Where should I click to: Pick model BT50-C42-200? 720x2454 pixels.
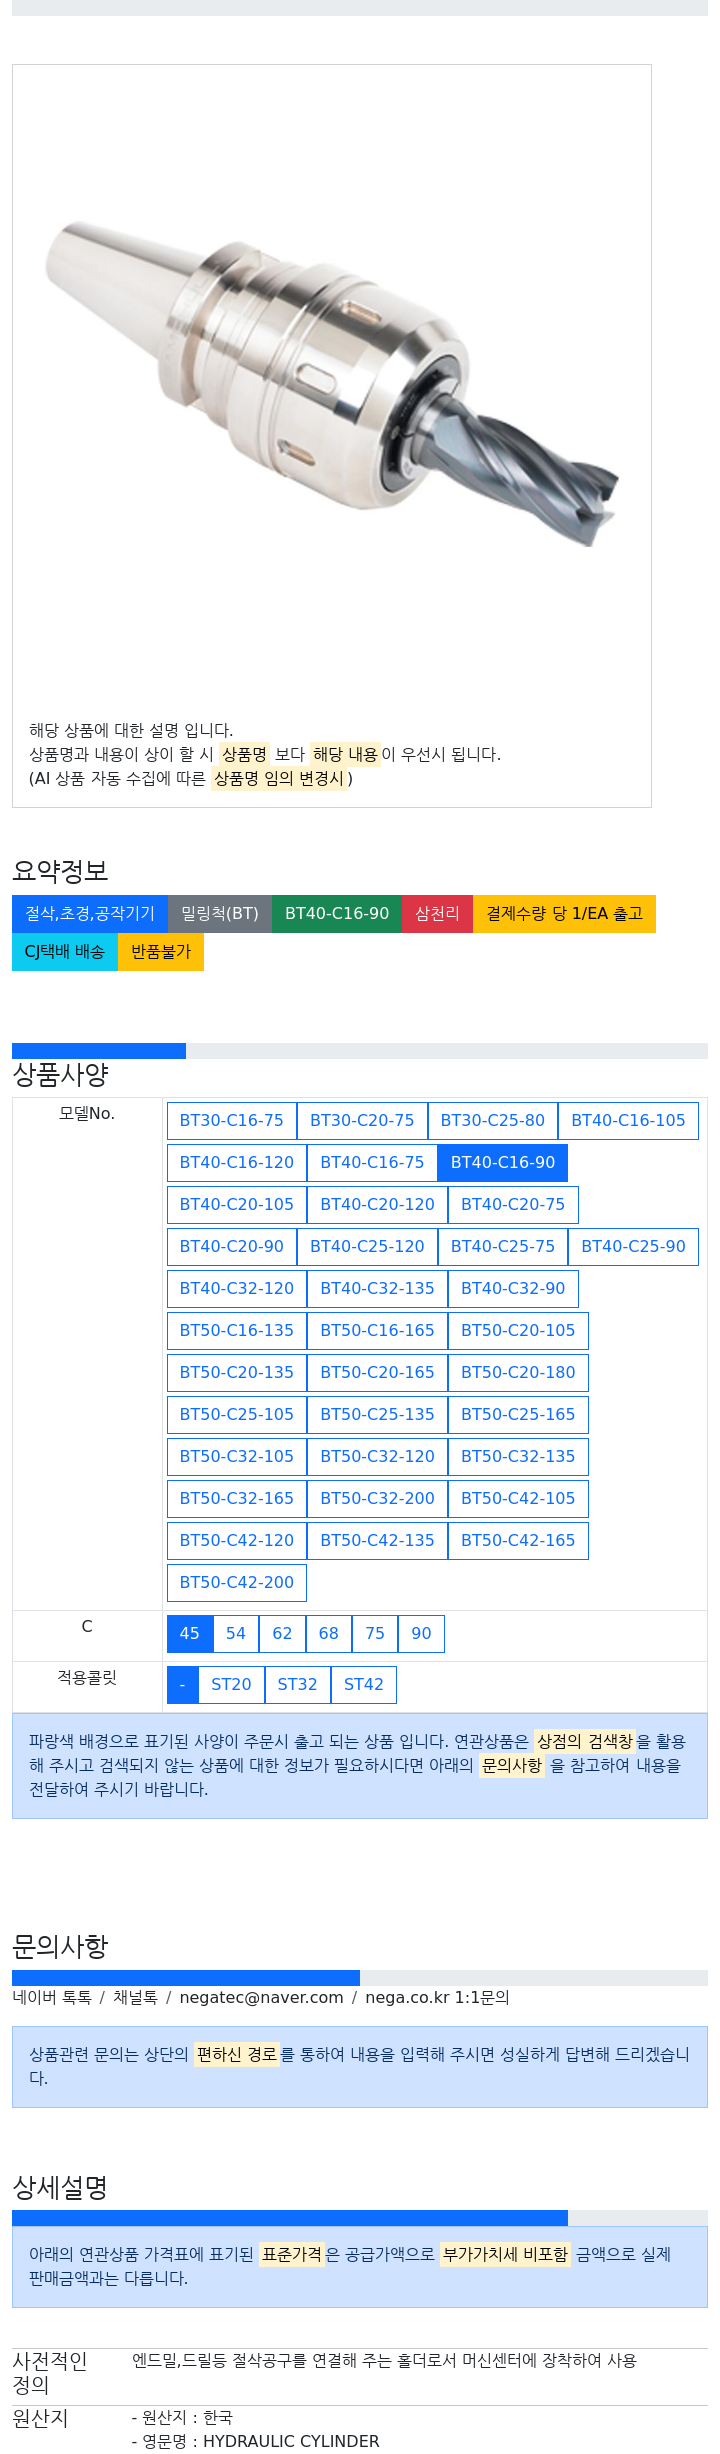click(x=237, y=1582)
